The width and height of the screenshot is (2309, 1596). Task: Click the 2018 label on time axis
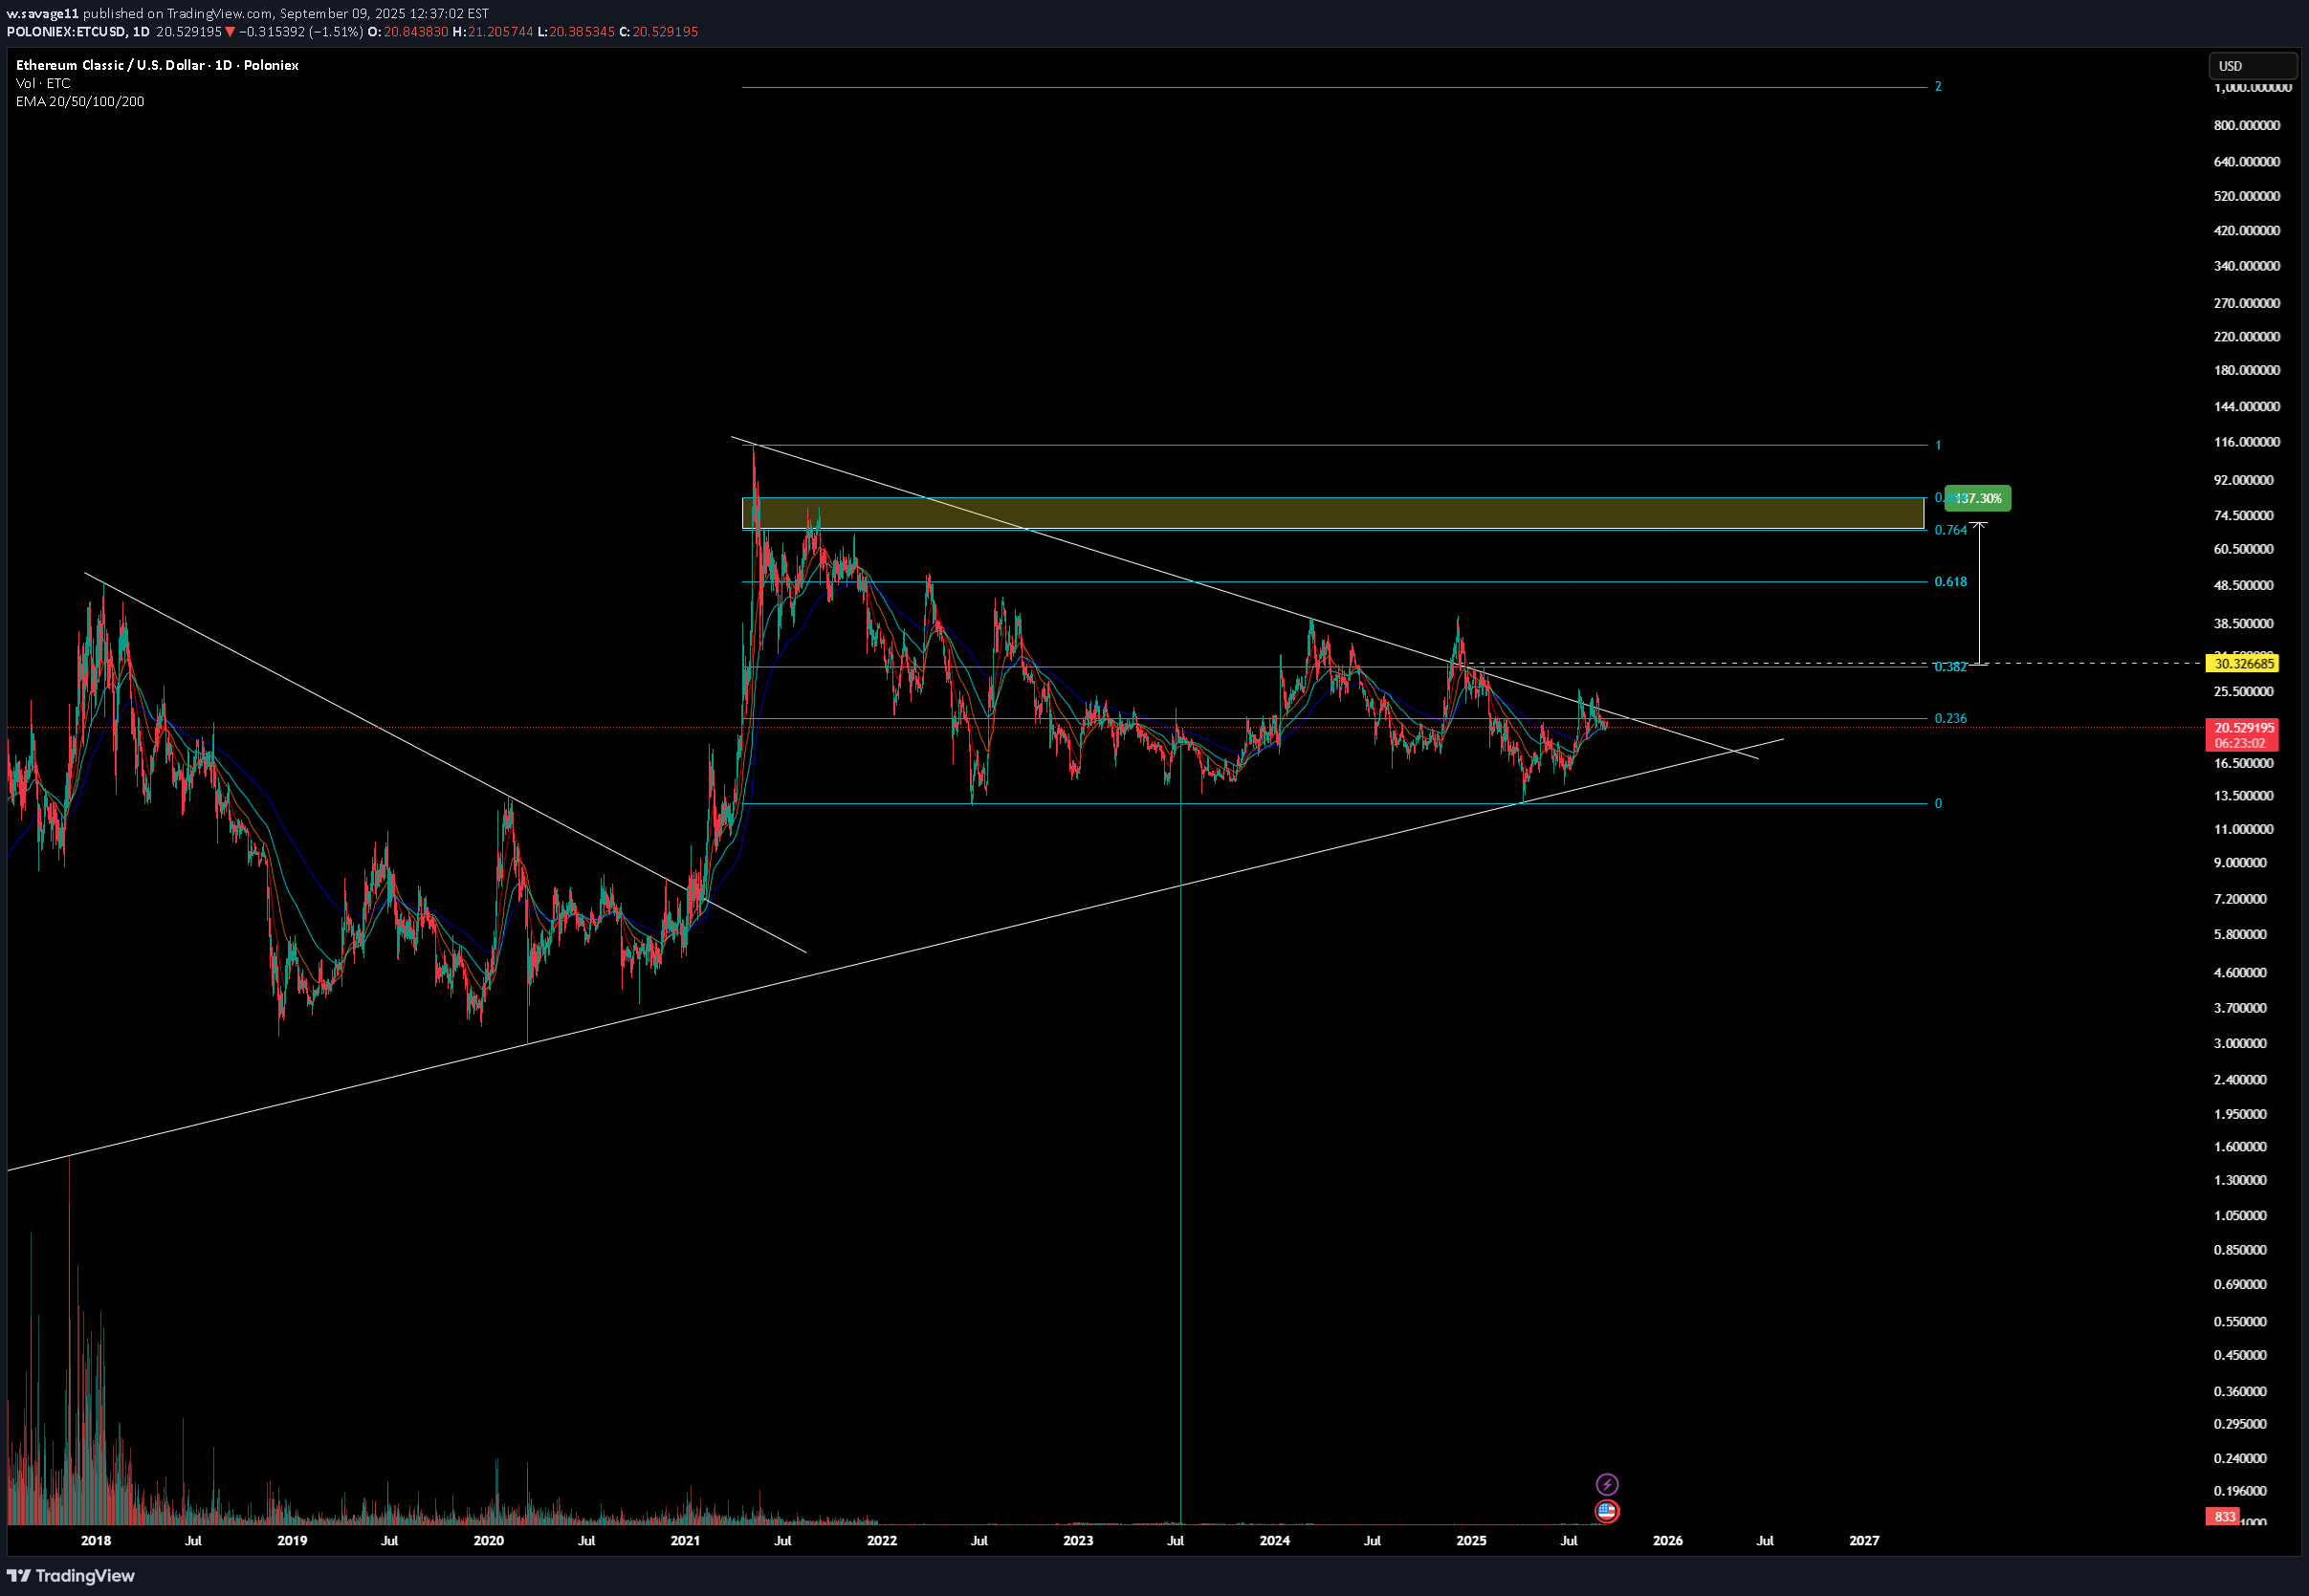[96, 1540]
